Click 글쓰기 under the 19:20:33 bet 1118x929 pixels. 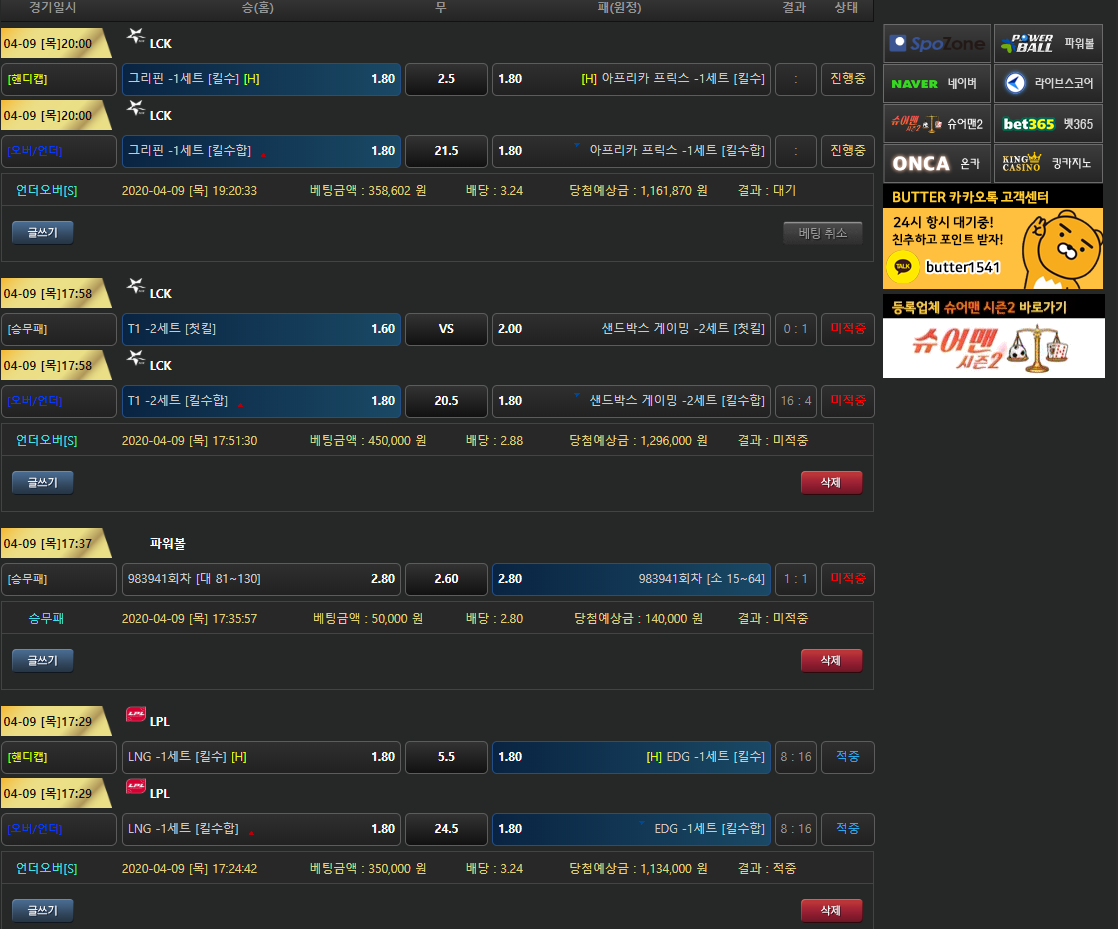point(42,233)
